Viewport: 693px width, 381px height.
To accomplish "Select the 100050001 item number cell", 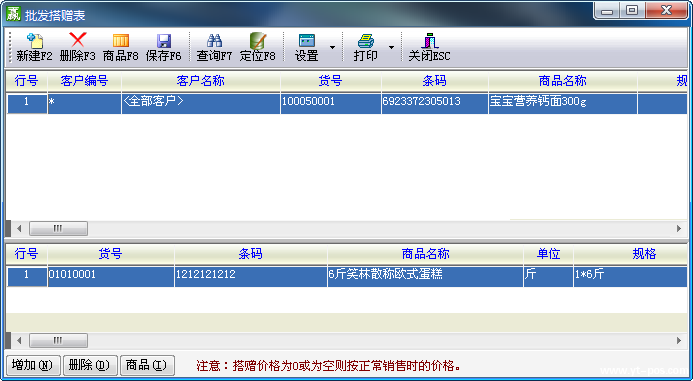I will tap(331, 103).
